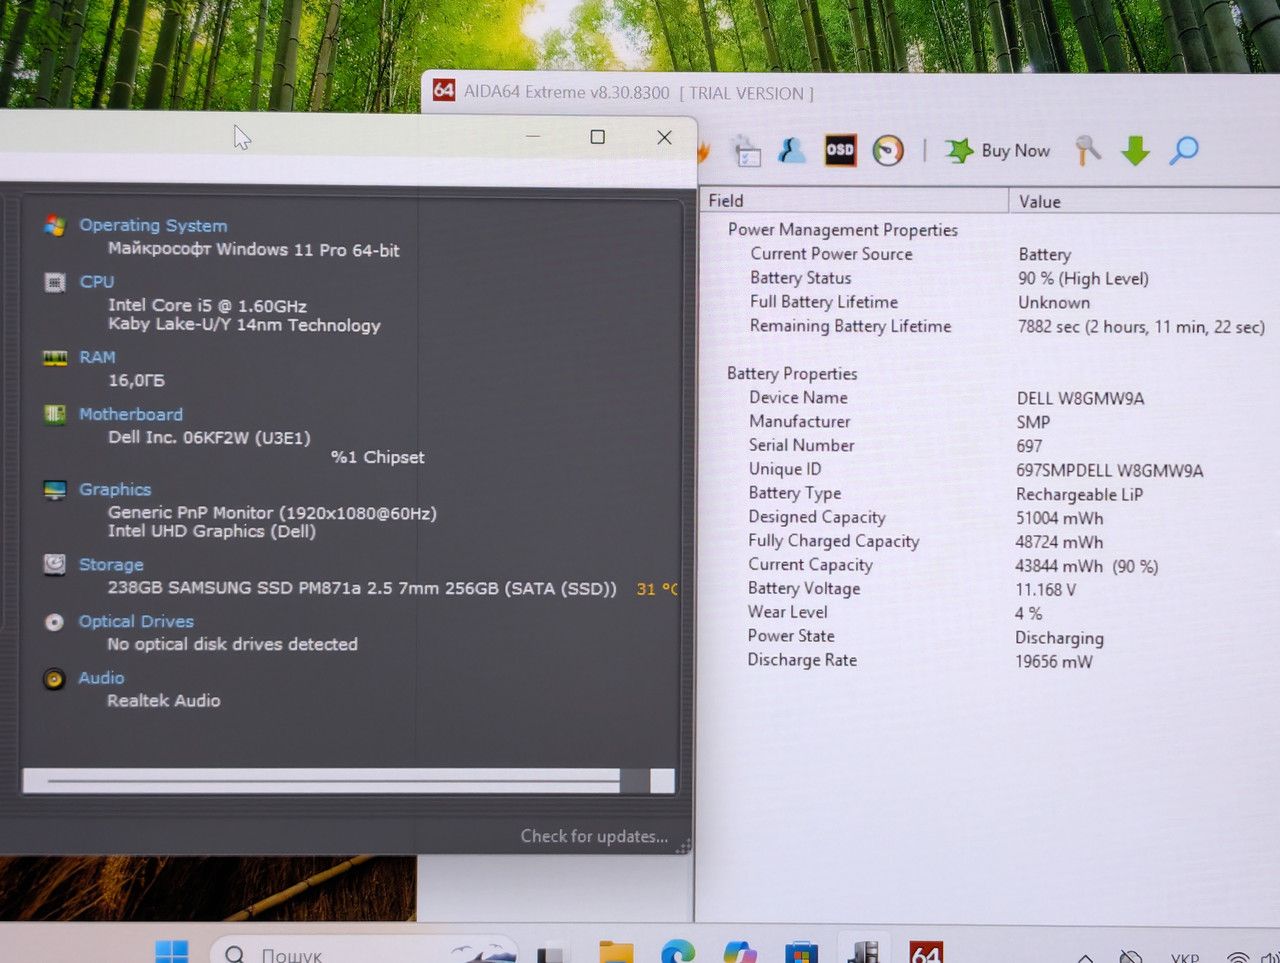Click the key and magnifier license icon

click(x=1087, y=150)
